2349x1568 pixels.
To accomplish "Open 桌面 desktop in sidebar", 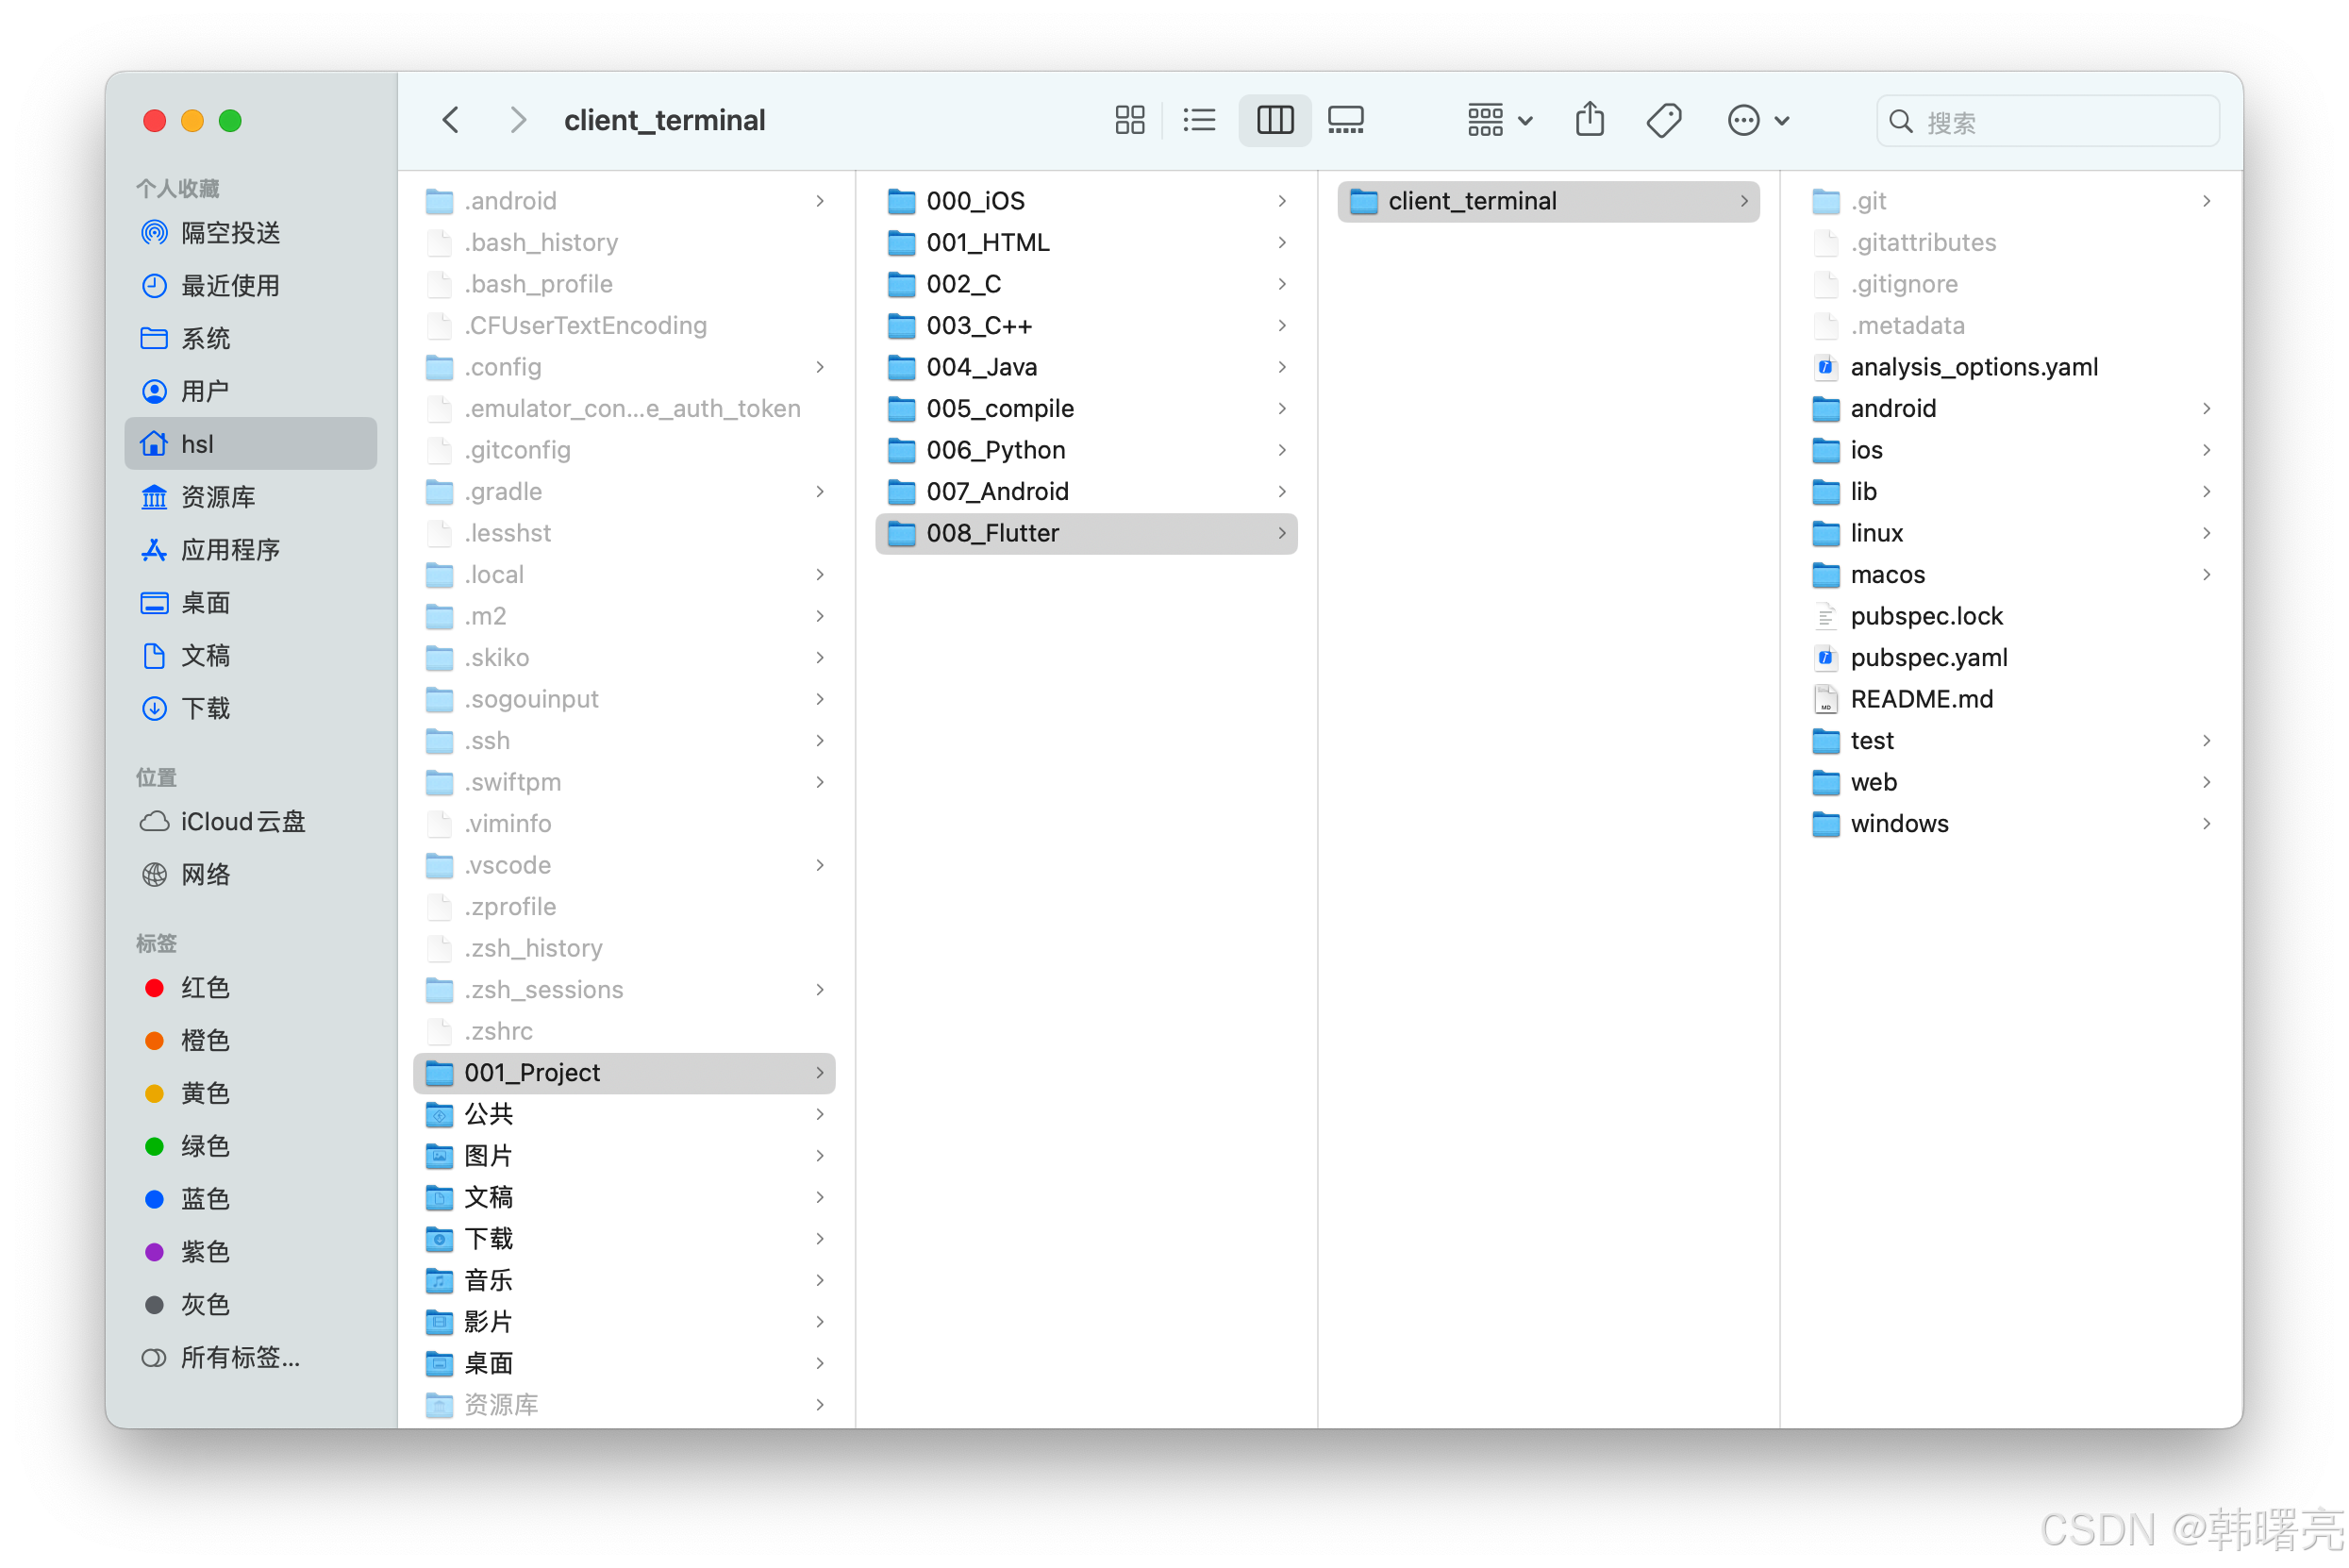I will click(250, 603).
